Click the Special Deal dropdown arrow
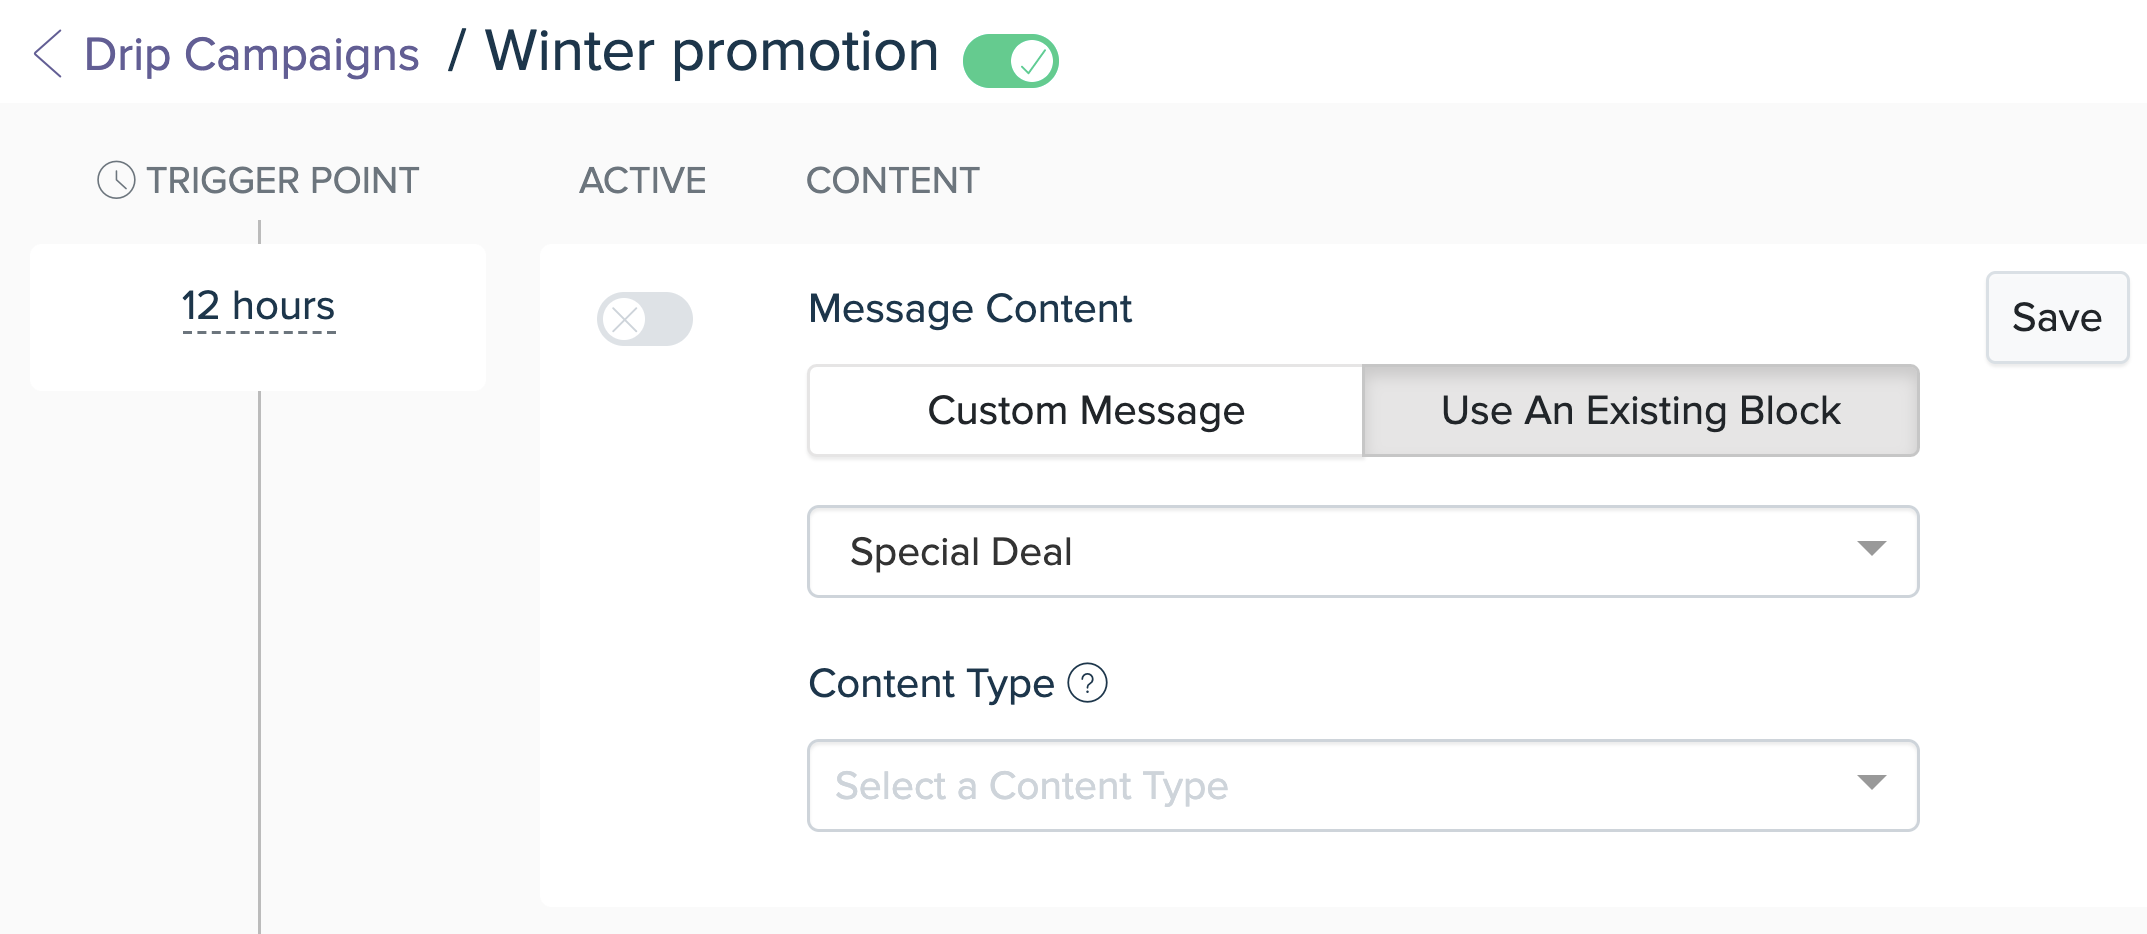This screenshot has height=934, width=2147. (1871, 548)
